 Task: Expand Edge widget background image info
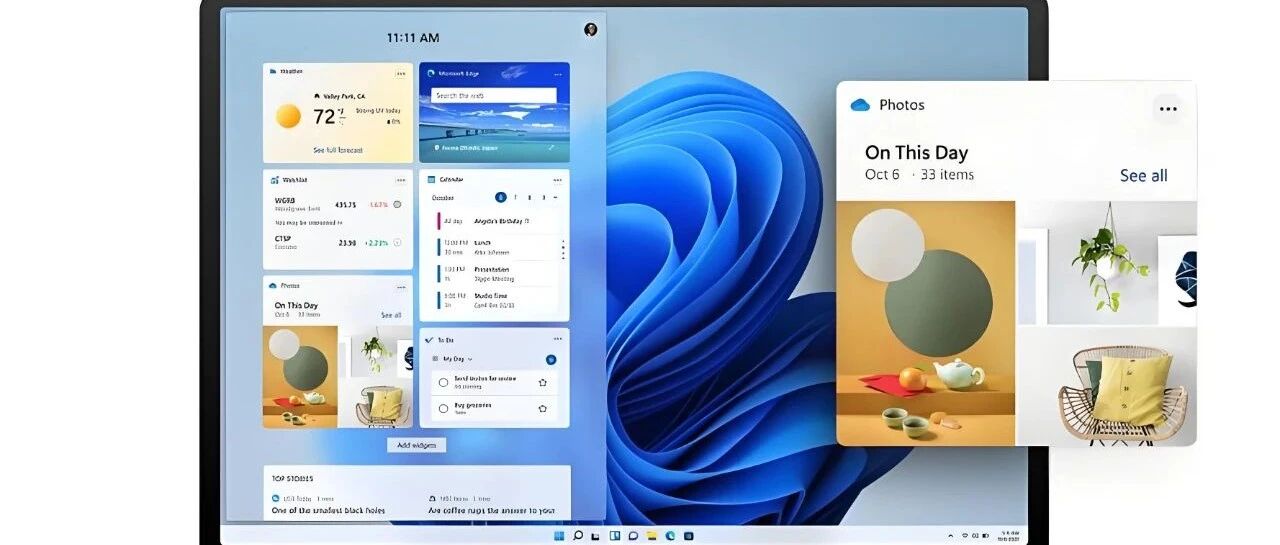[x=551, y=148]
